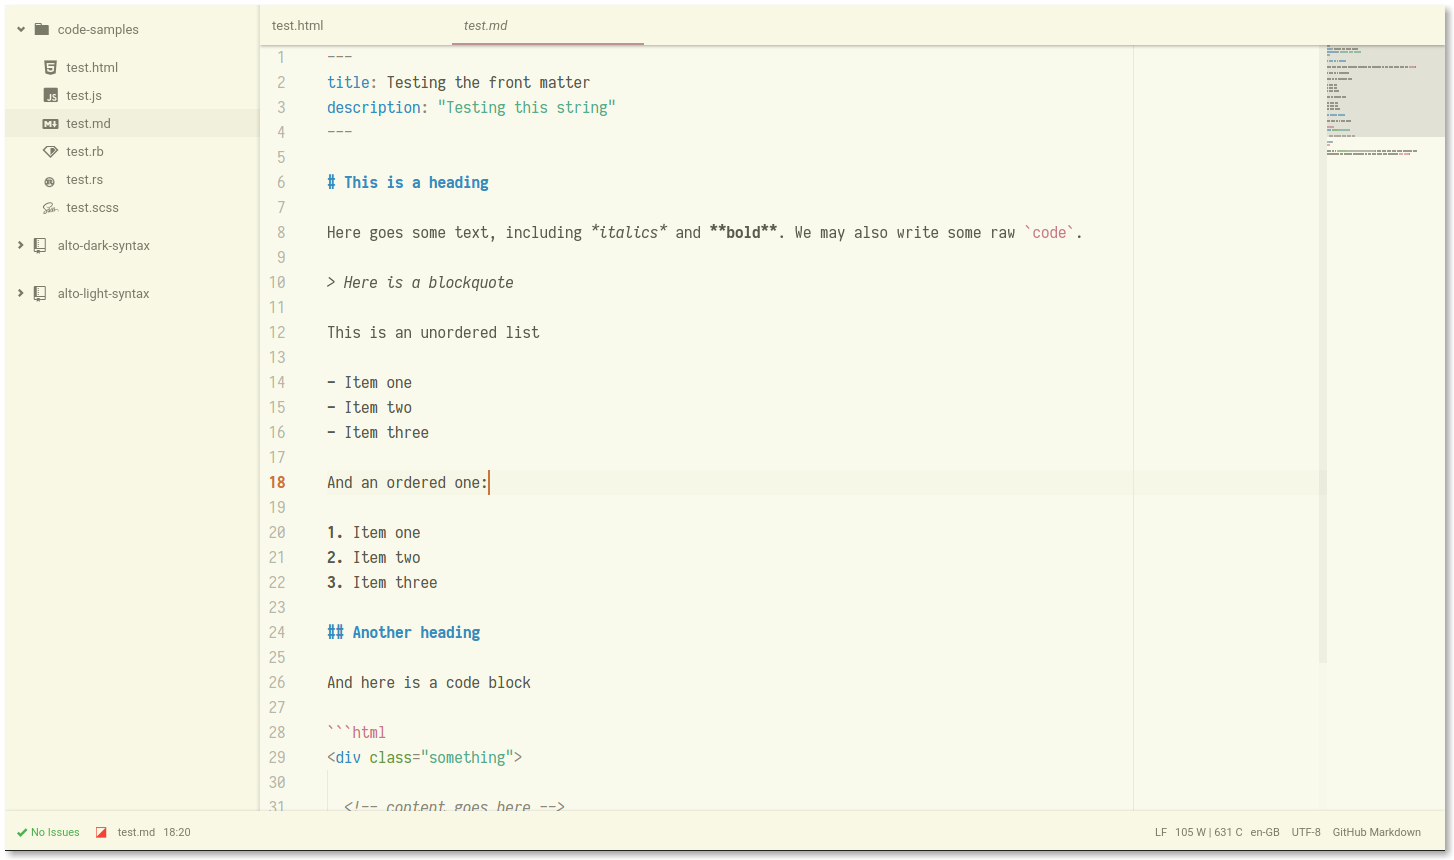Change line ending via LF indicator
This screenshot has height=860, width=1454.
tap(1161, 832)
